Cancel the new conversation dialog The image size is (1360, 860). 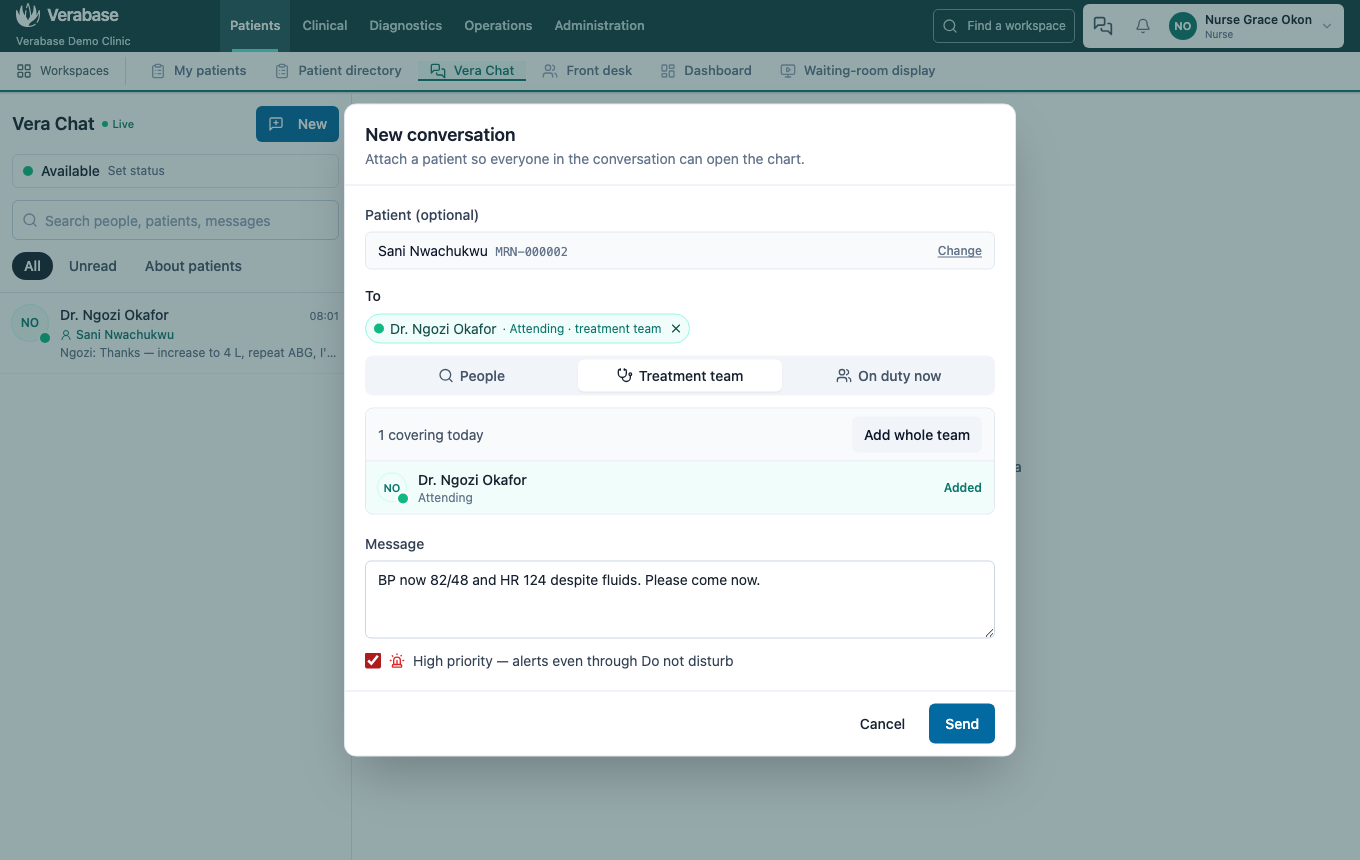pos(882,724)
